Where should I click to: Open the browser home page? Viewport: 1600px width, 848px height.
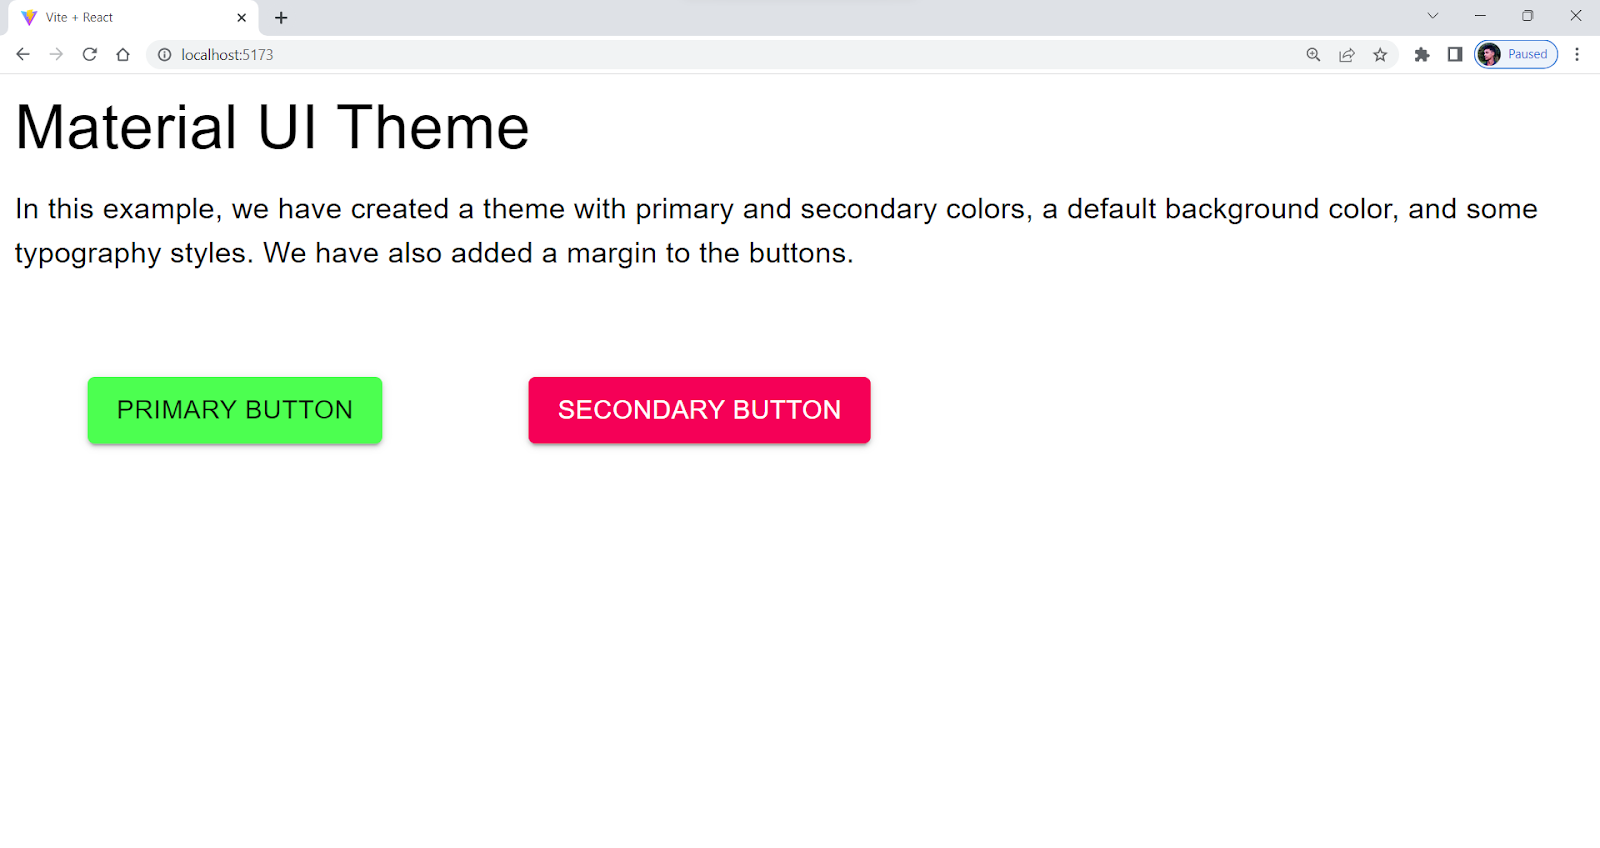[x=123, y=55]
